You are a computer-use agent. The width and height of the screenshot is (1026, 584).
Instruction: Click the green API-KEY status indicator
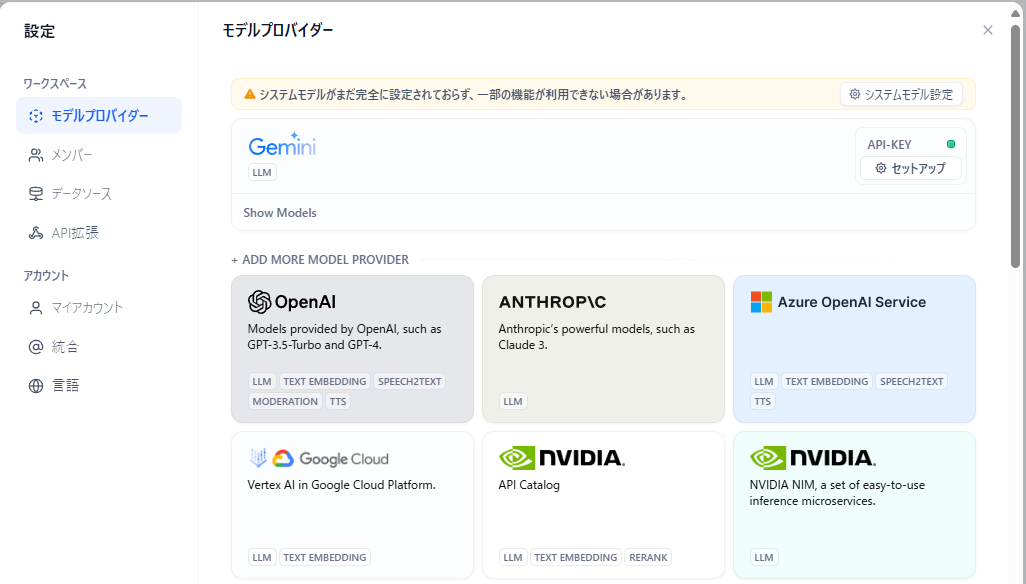951,144
